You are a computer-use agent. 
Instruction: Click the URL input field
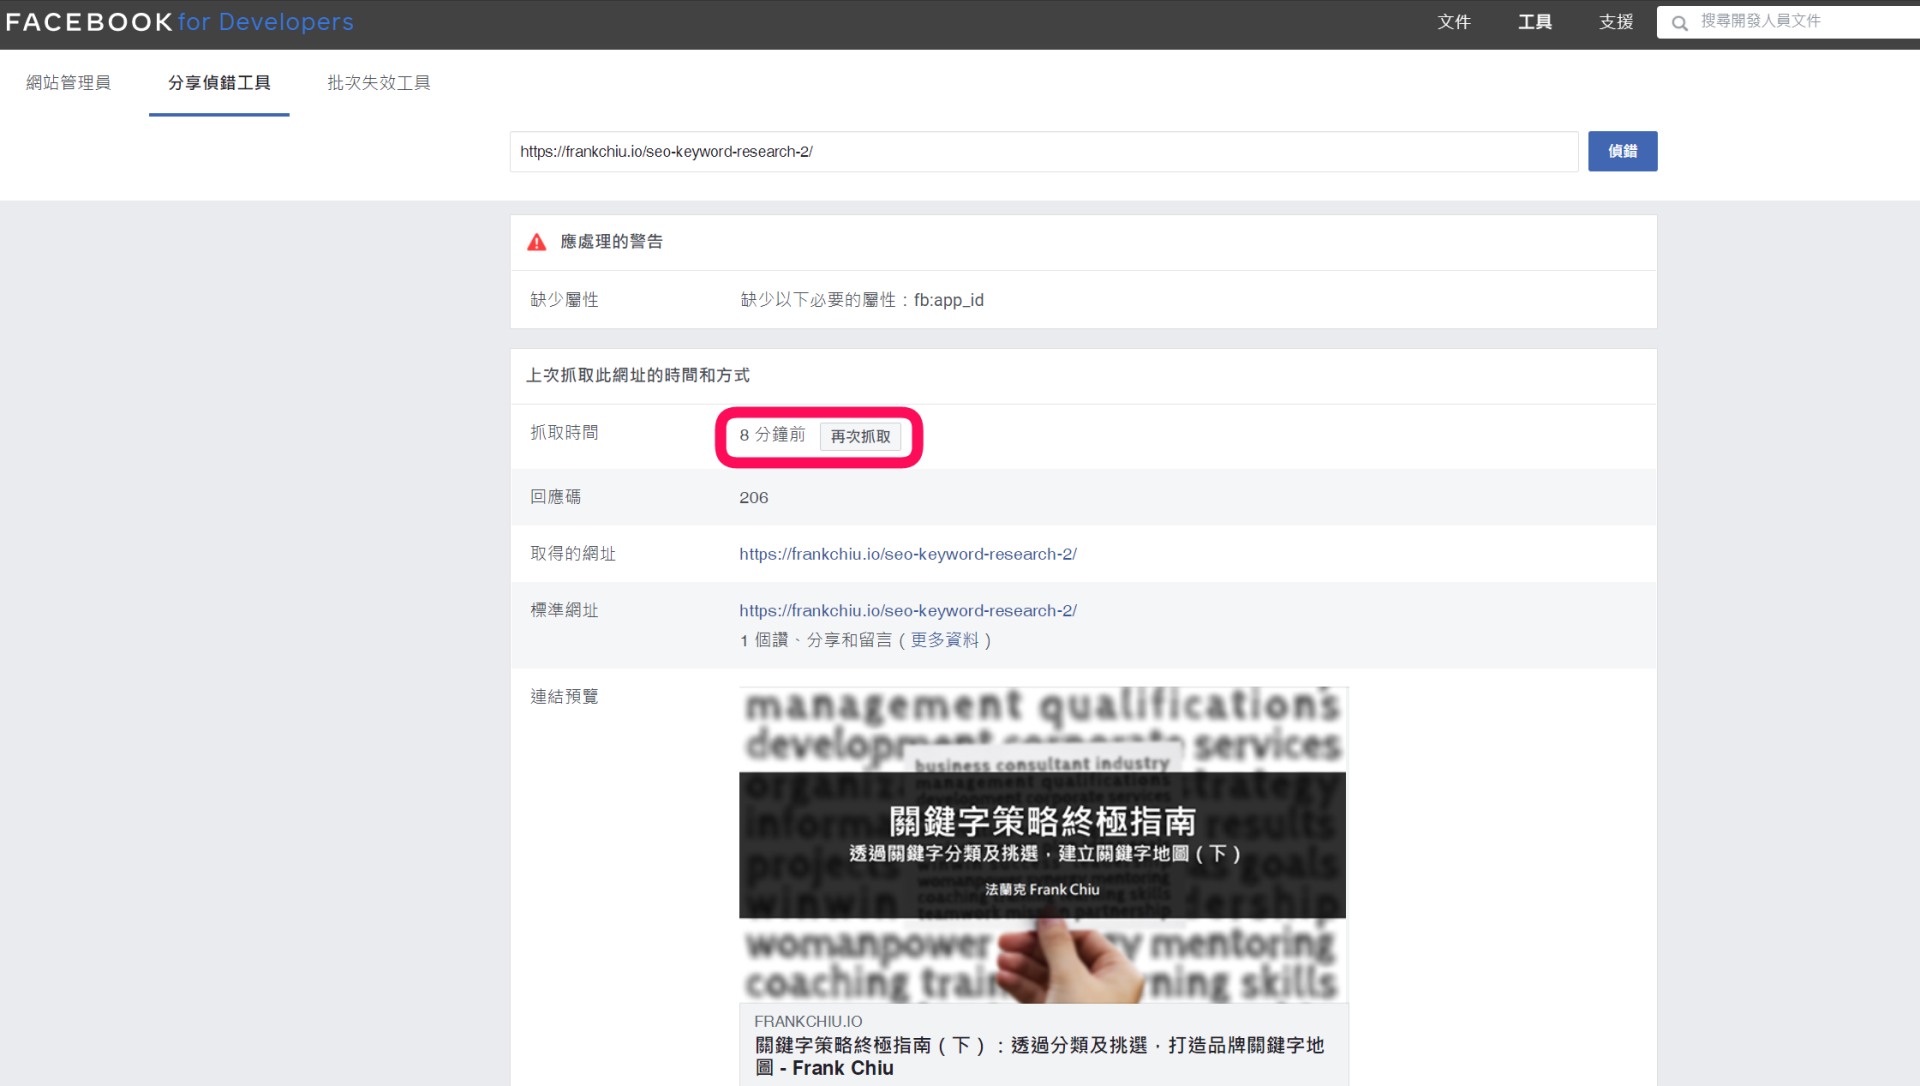pyautogui.click(x=1043, y=152)
